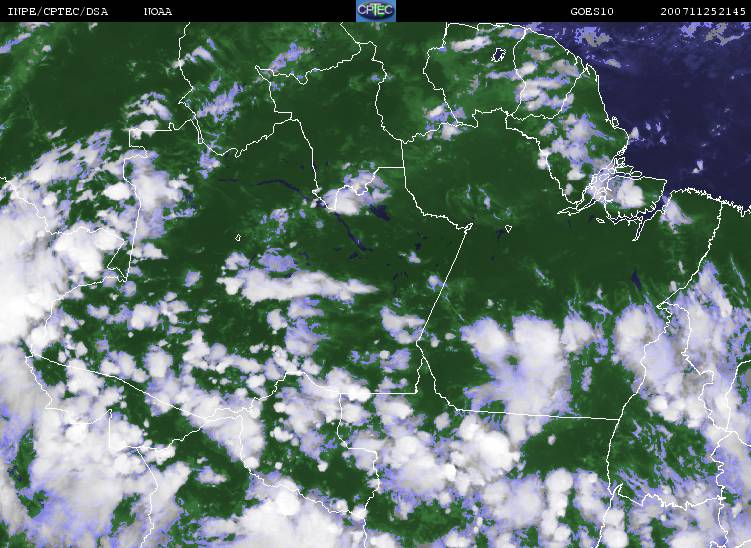Click the 200711252145 timestamp
This screenshot has width=751, height=548.
(x=703, y=11)
